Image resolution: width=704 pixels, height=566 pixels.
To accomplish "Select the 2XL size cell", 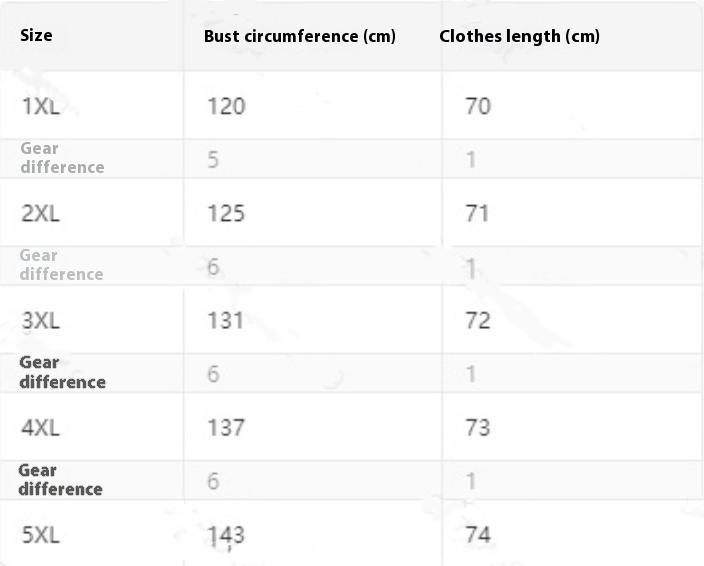I will coord(41,213).
